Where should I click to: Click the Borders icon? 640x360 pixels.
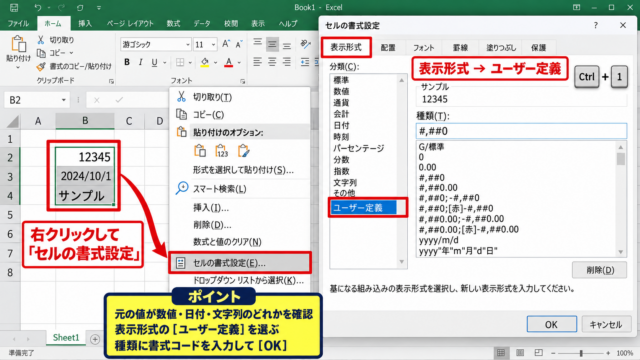(x=180, y=62)
